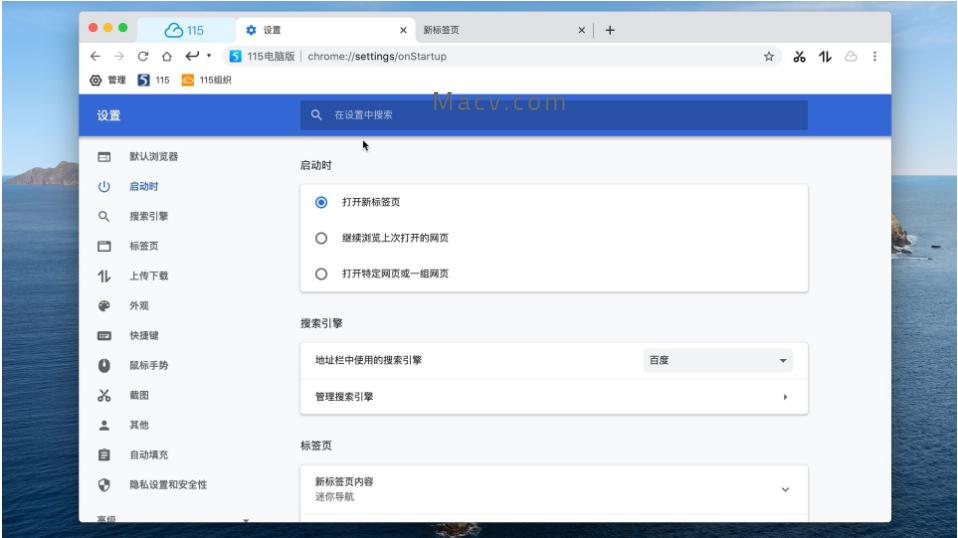958x538 pixels.
Task: Open the 115组织 bookmark
Action: [207, 80]
